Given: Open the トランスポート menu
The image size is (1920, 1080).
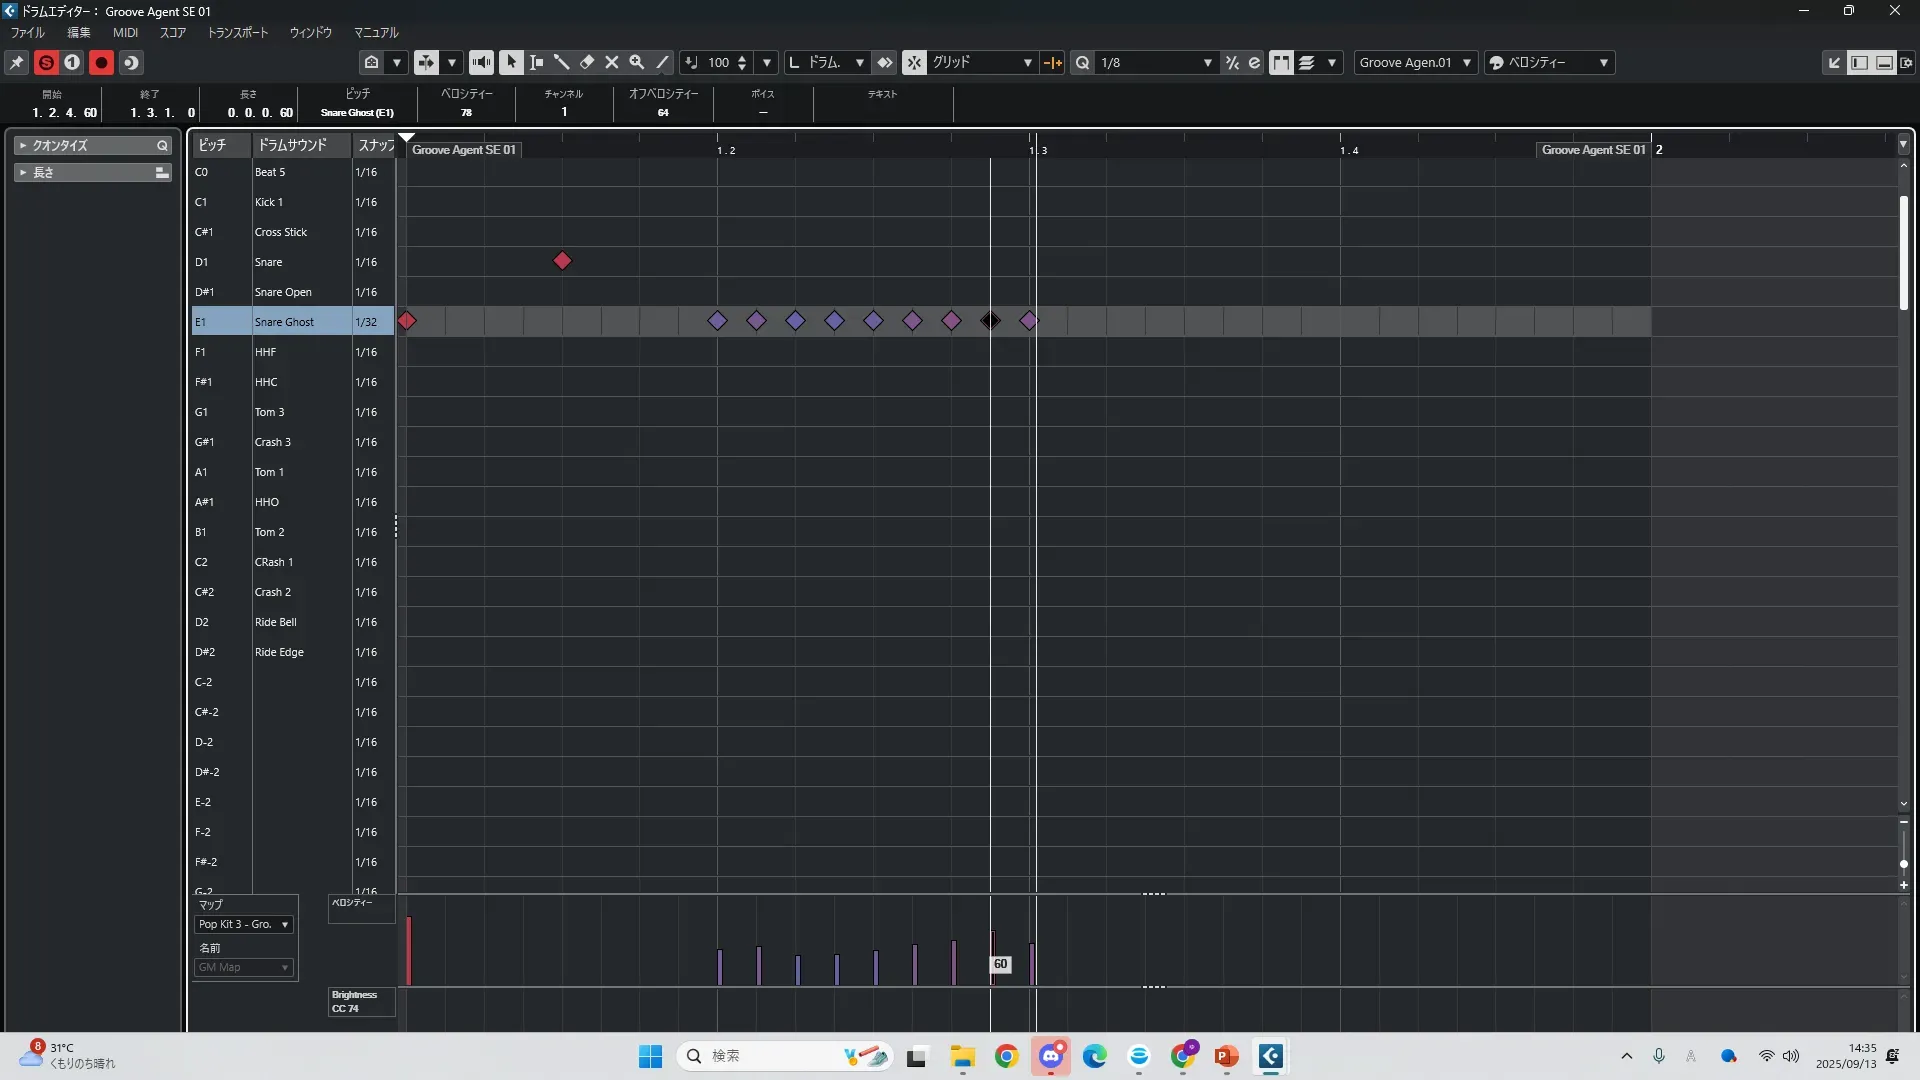Looking at the screenshot, I should point(238,32).
